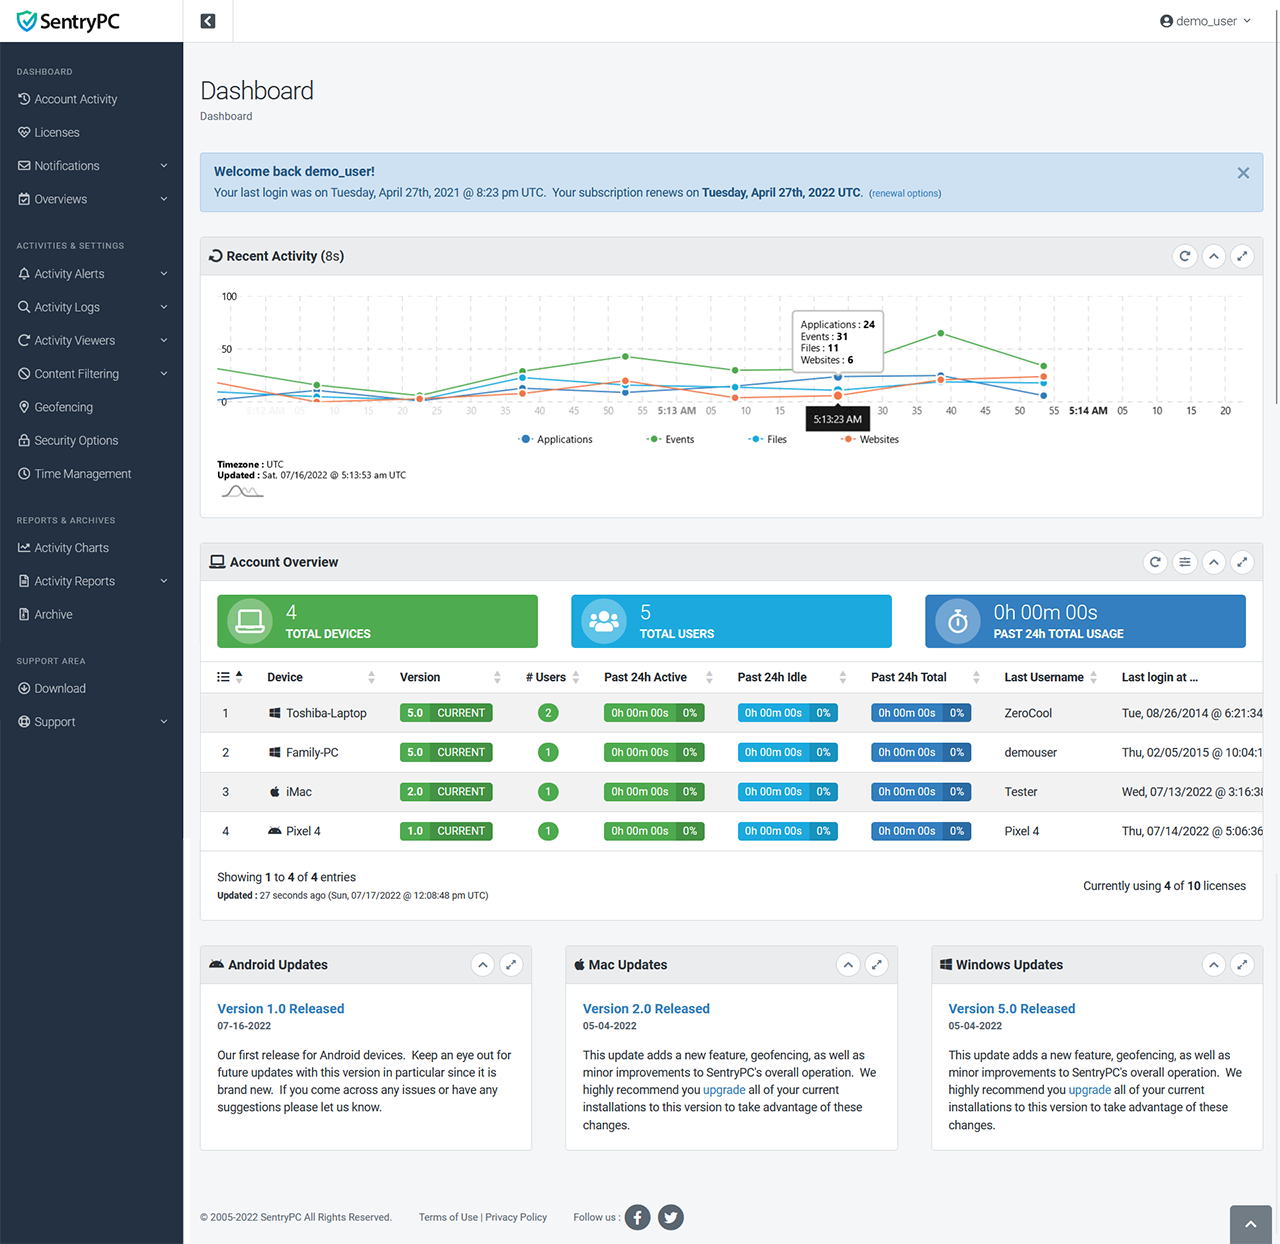Click Toshiba-Laptop users count badge

pyautogui.click(x=548, y=713)
